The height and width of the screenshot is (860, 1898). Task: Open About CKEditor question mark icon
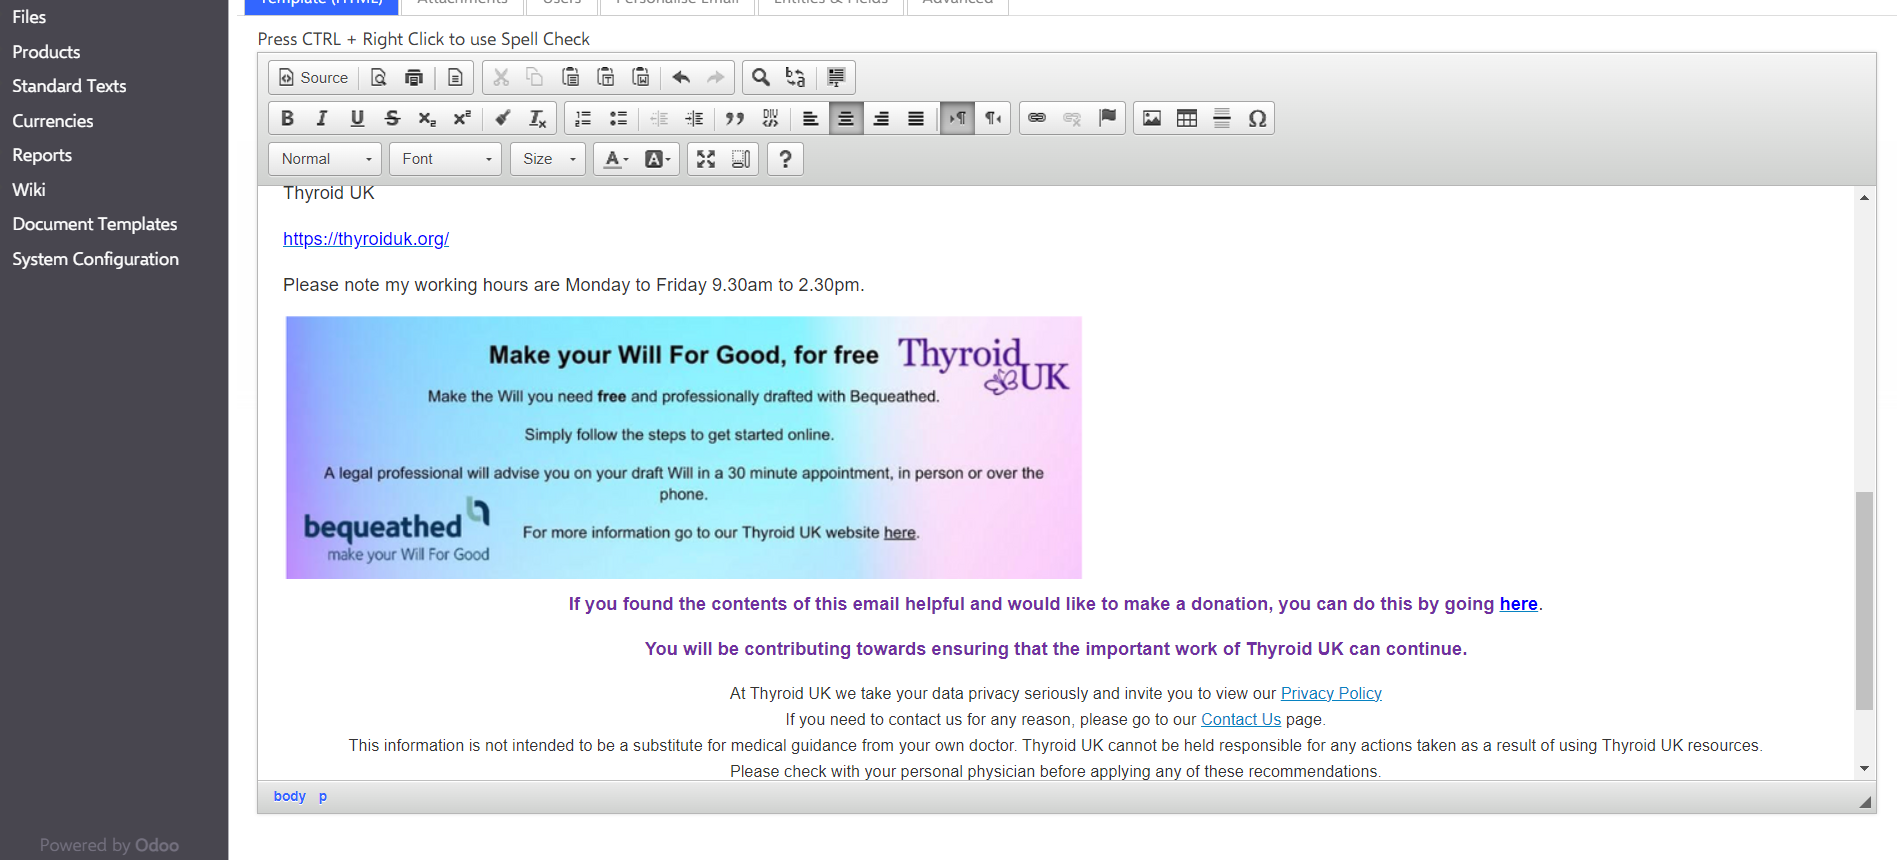click(x=786, y=159)
